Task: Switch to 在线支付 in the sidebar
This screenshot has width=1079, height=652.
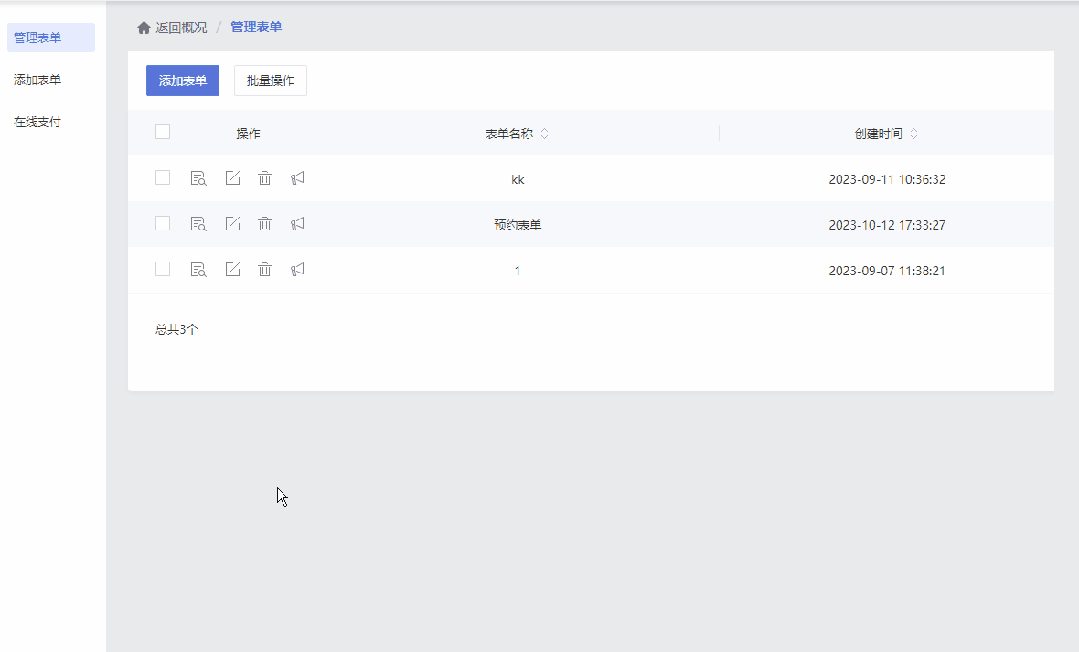Action: (x=38, y=122)
